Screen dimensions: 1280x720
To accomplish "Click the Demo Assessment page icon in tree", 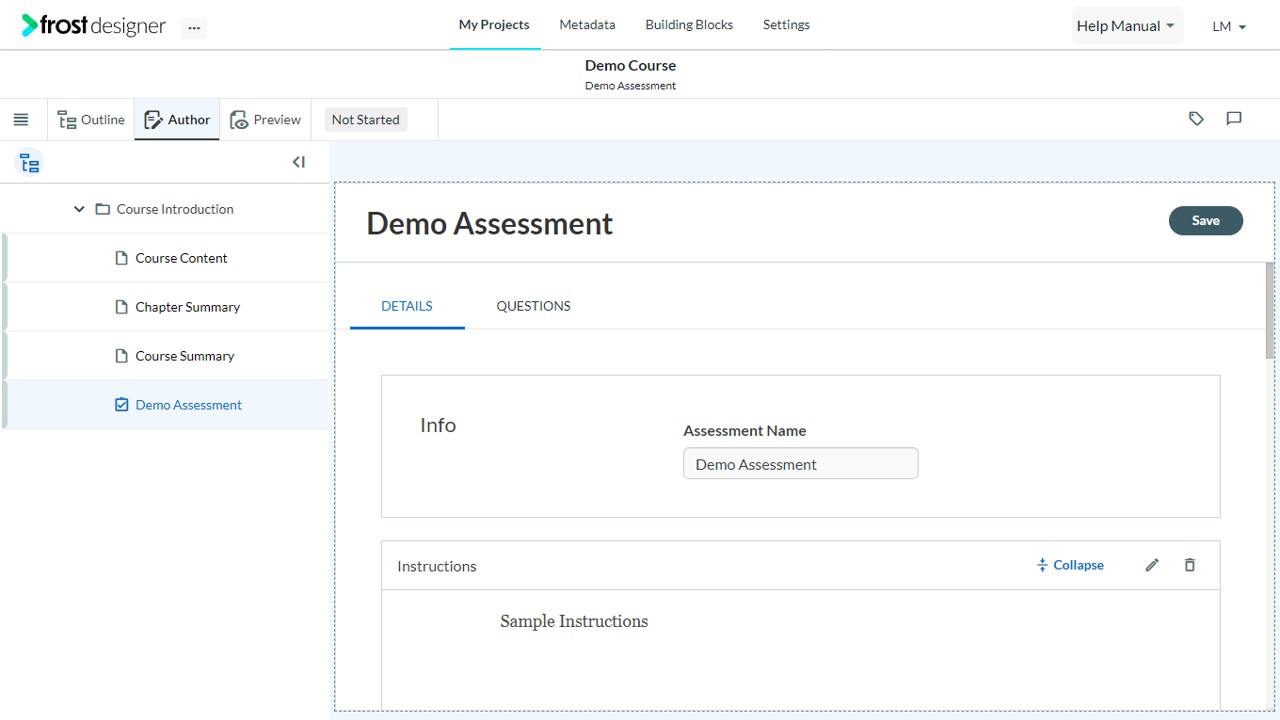I will (122, 405).
